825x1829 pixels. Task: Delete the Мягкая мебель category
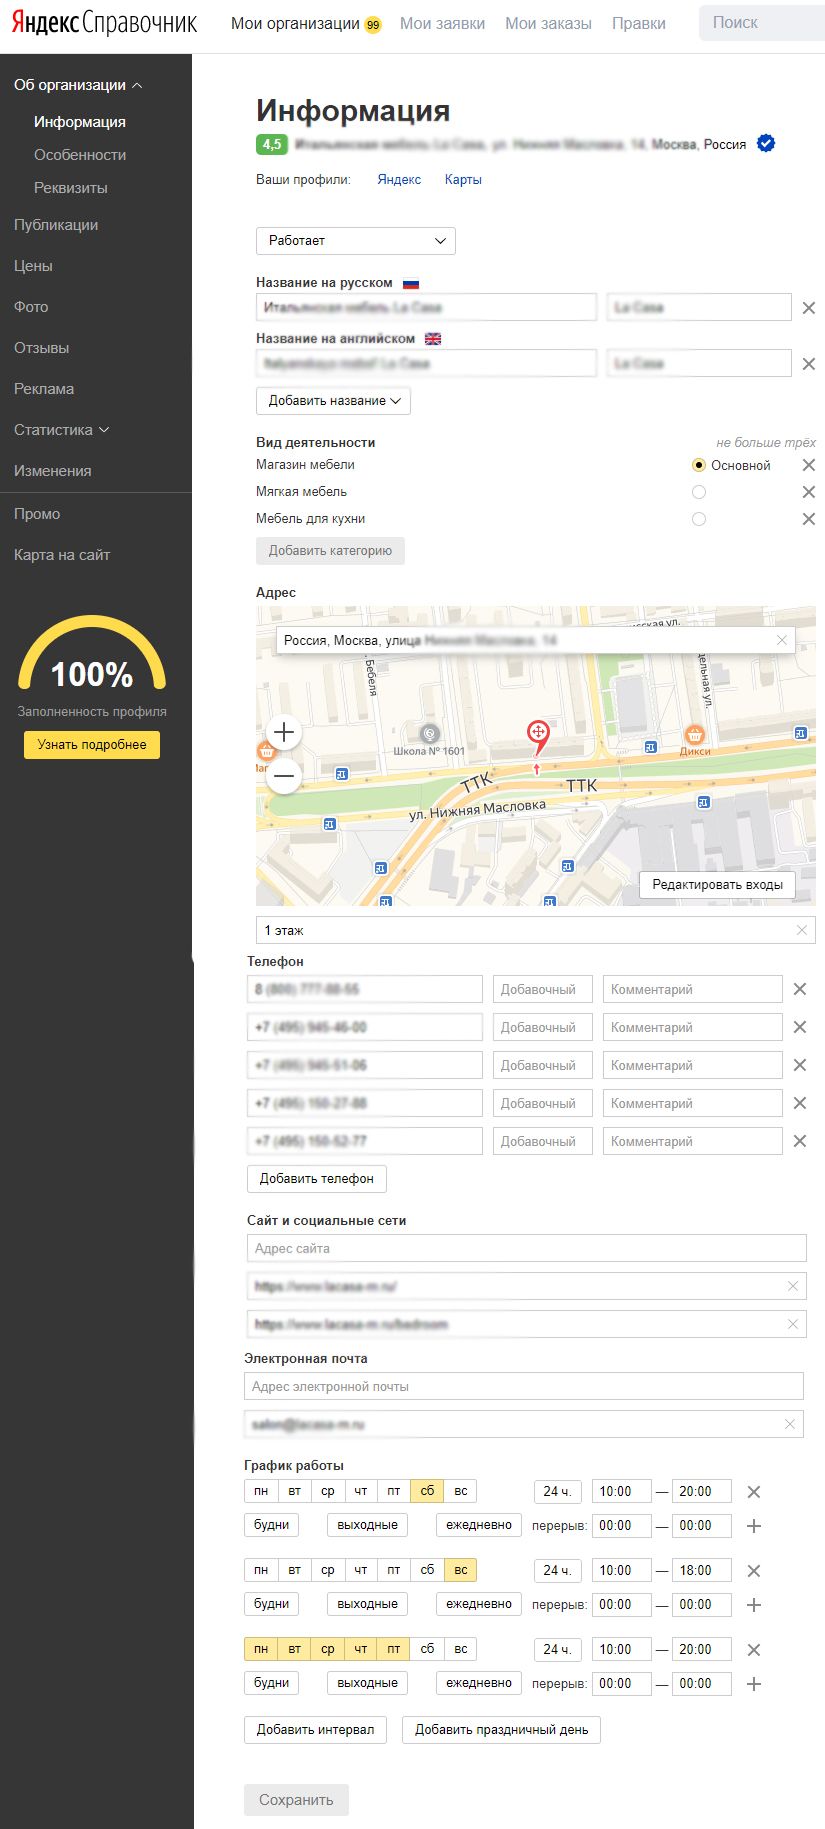tap(809, 492)
